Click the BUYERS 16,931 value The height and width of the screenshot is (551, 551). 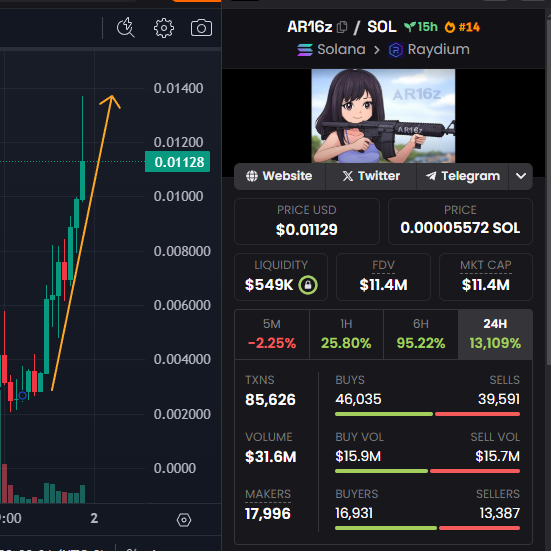pos(354,513)
